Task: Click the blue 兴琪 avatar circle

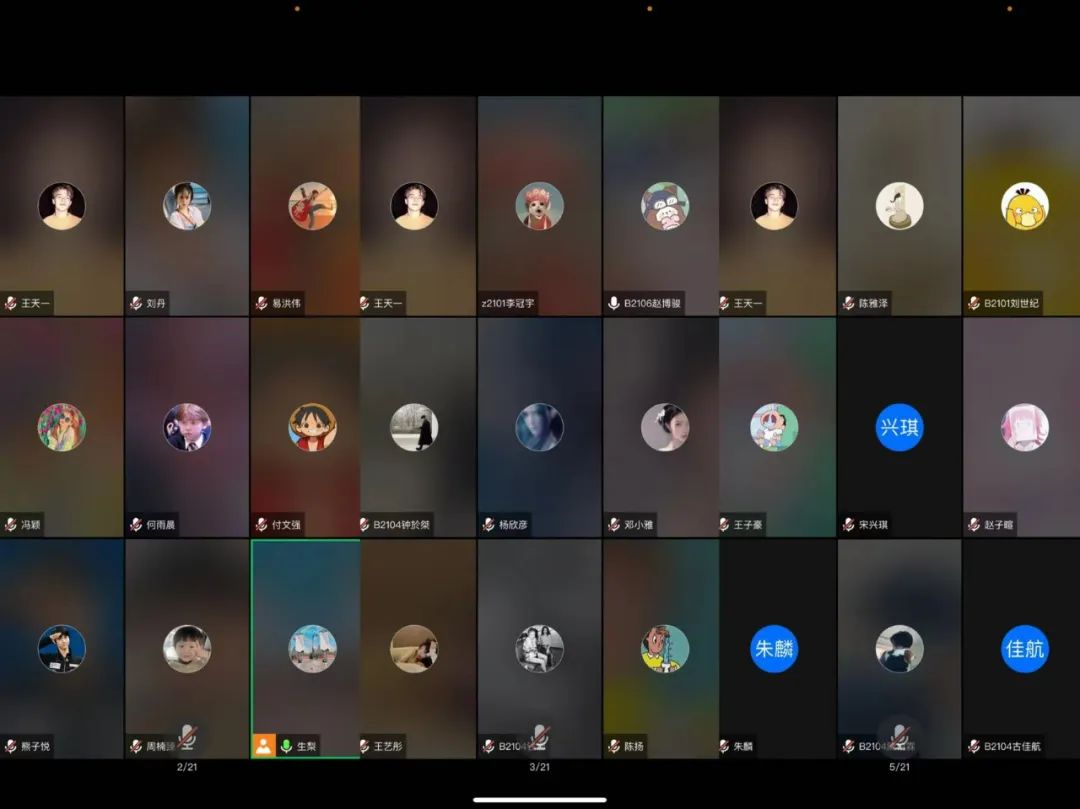Action: pos(899,427)
